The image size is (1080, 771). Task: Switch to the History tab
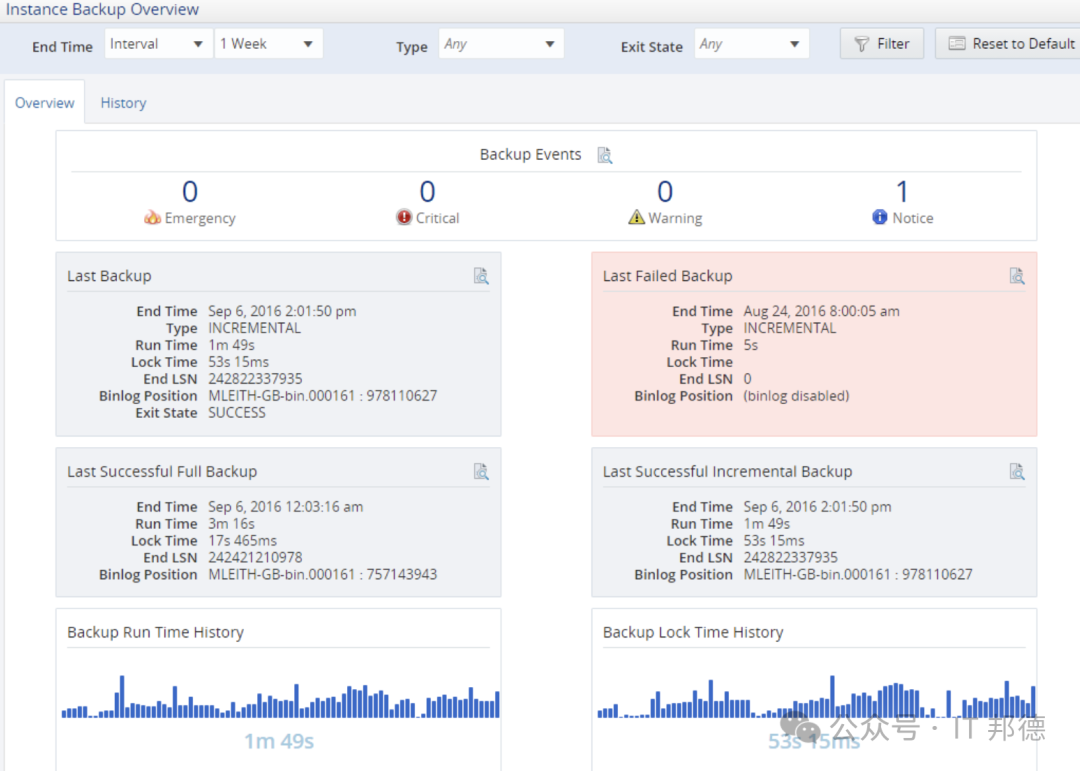(x=123, y=103)
